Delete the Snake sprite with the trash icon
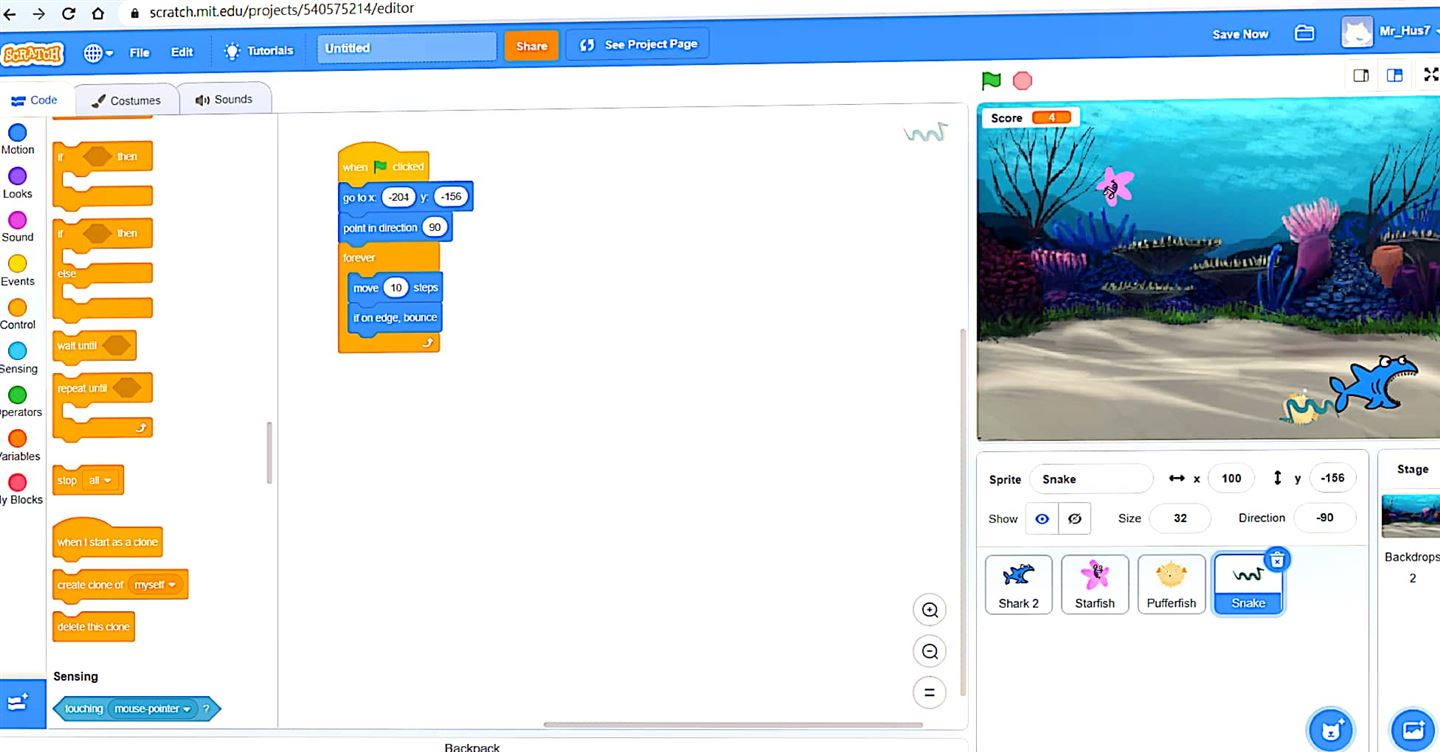 (x=1277, y=560)
